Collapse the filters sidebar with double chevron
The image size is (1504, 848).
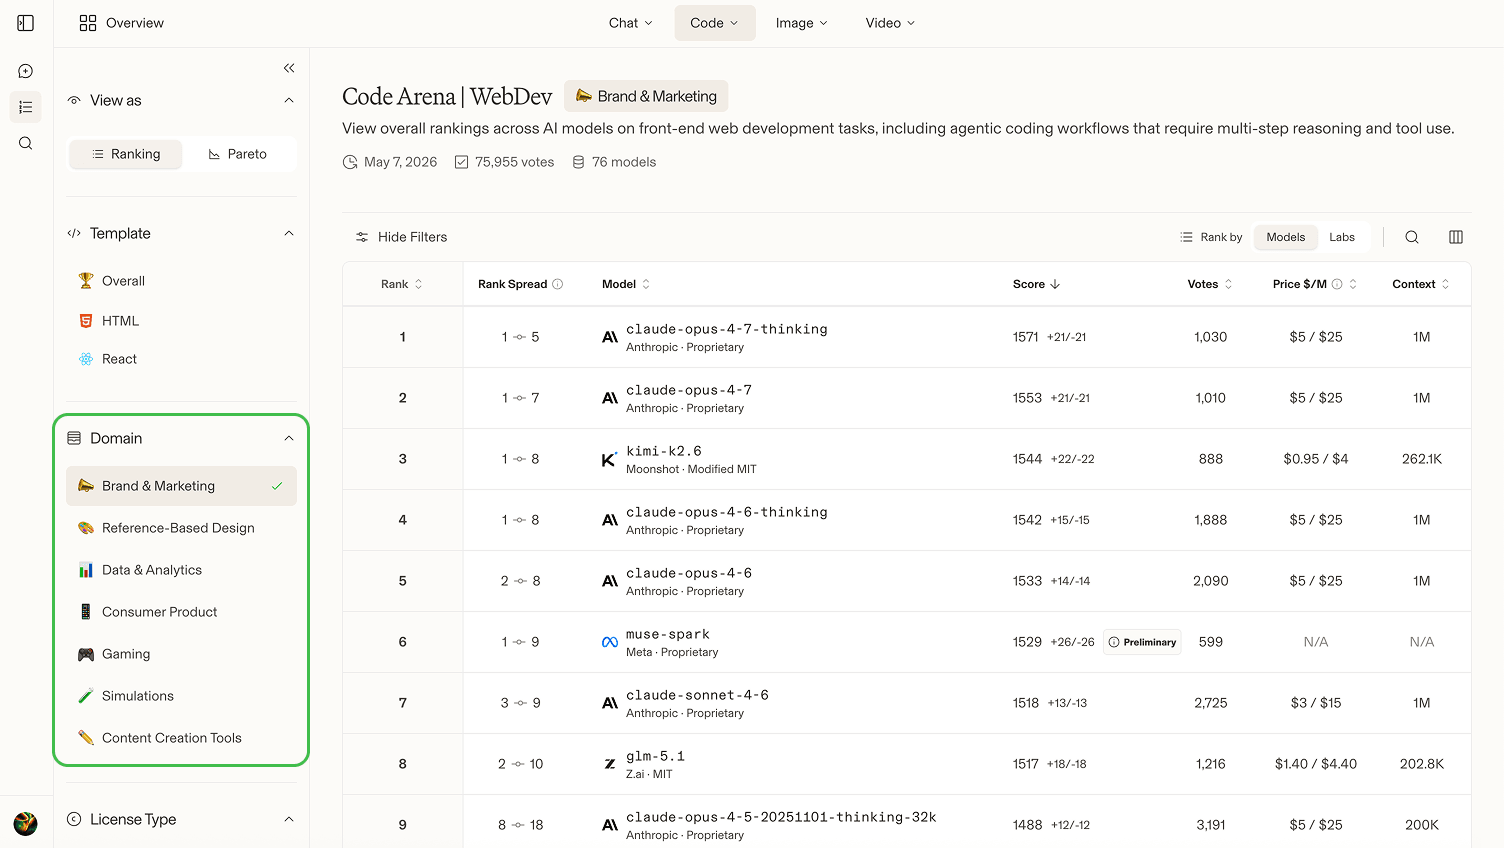(289, 68)
